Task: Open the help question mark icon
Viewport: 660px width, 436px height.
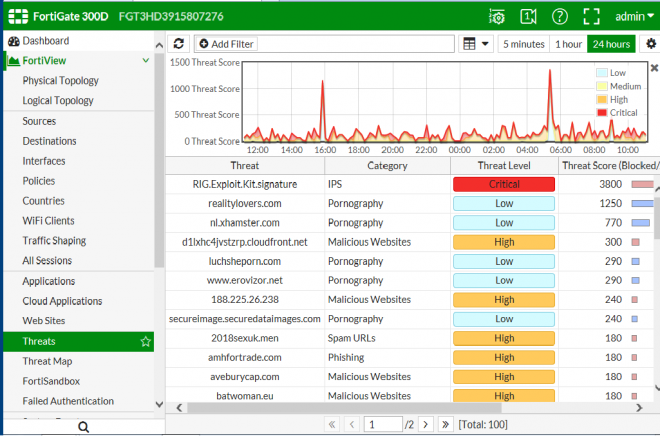Action: click(x=559, y=16)
